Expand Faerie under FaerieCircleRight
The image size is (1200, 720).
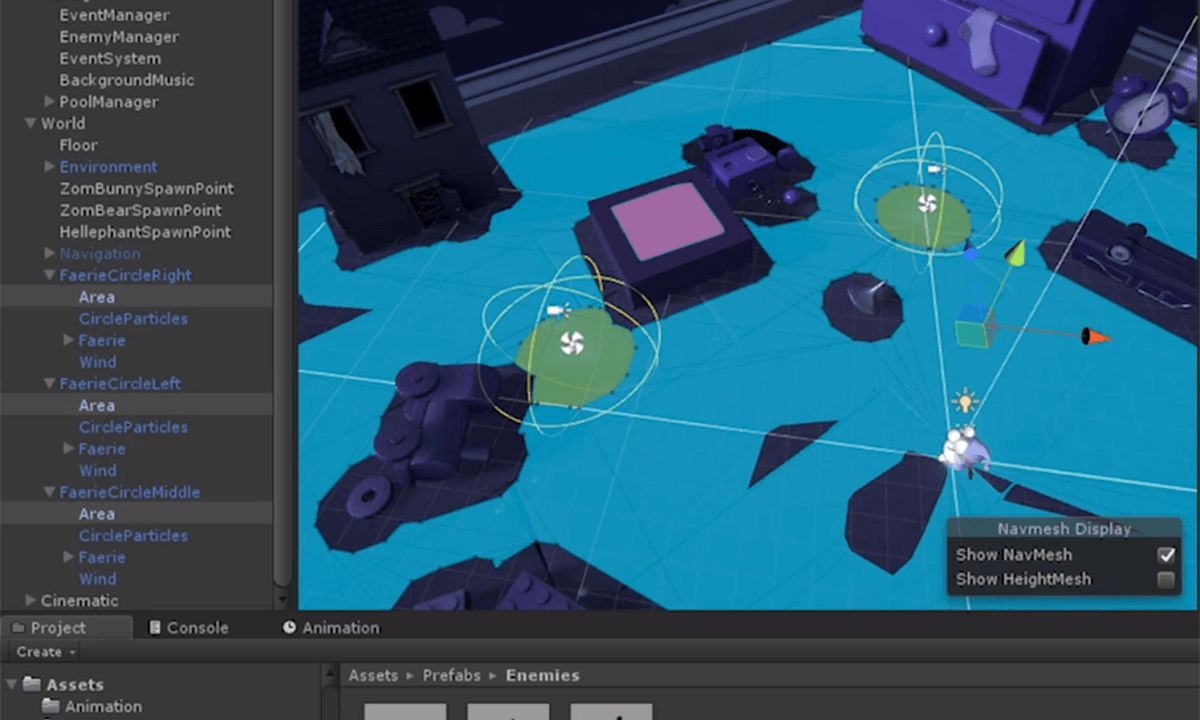point(68,340)
